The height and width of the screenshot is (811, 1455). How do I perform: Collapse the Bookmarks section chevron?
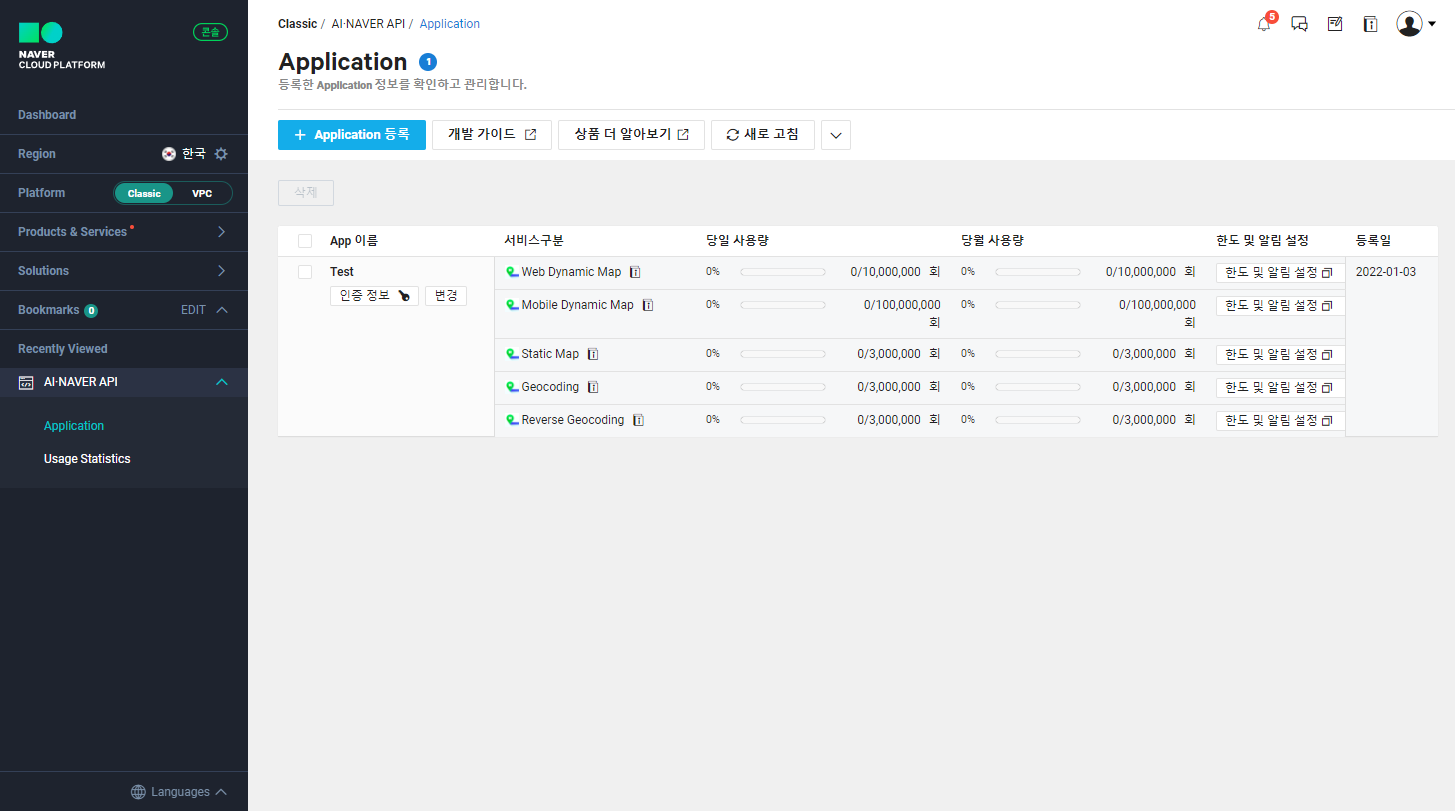(222, 310)
